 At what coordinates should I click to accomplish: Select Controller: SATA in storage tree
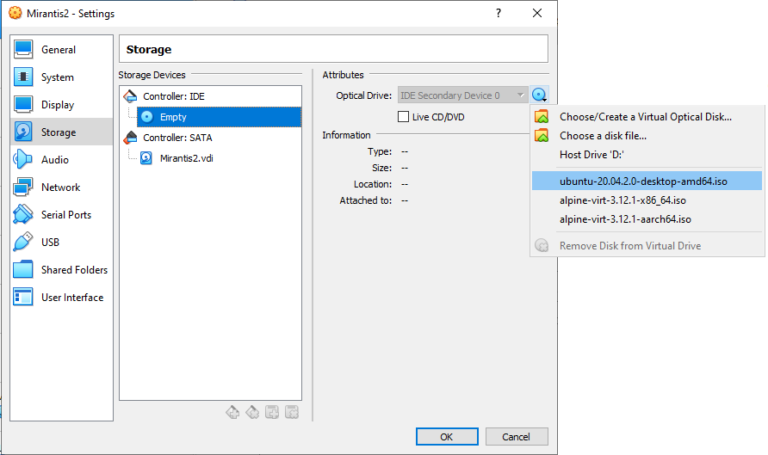[x=181, y=137]
